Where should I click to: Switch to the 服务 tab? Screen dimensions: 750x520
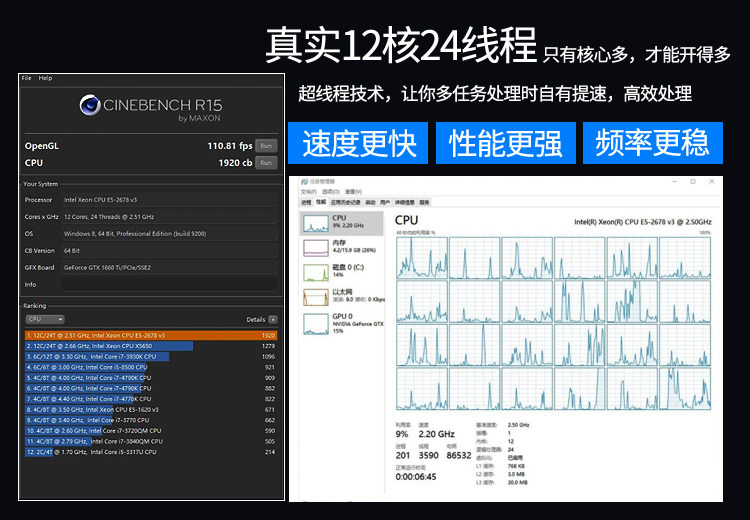tap(424, 202)
